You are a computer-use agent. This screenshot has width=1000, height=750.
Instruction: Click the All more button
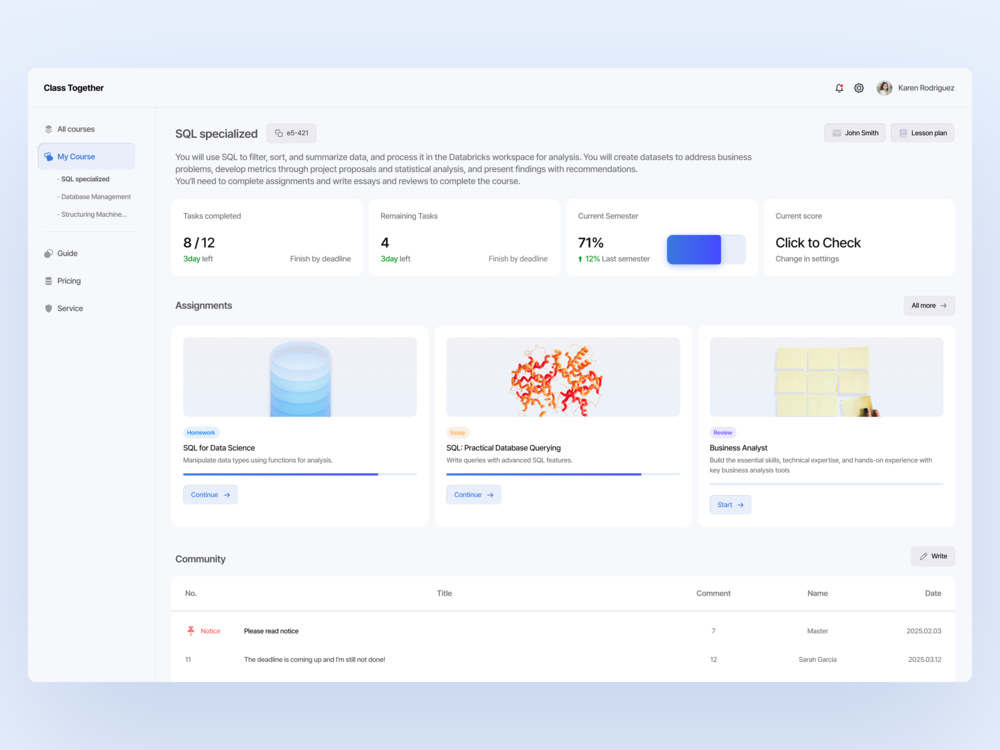[x=929, y=305]
